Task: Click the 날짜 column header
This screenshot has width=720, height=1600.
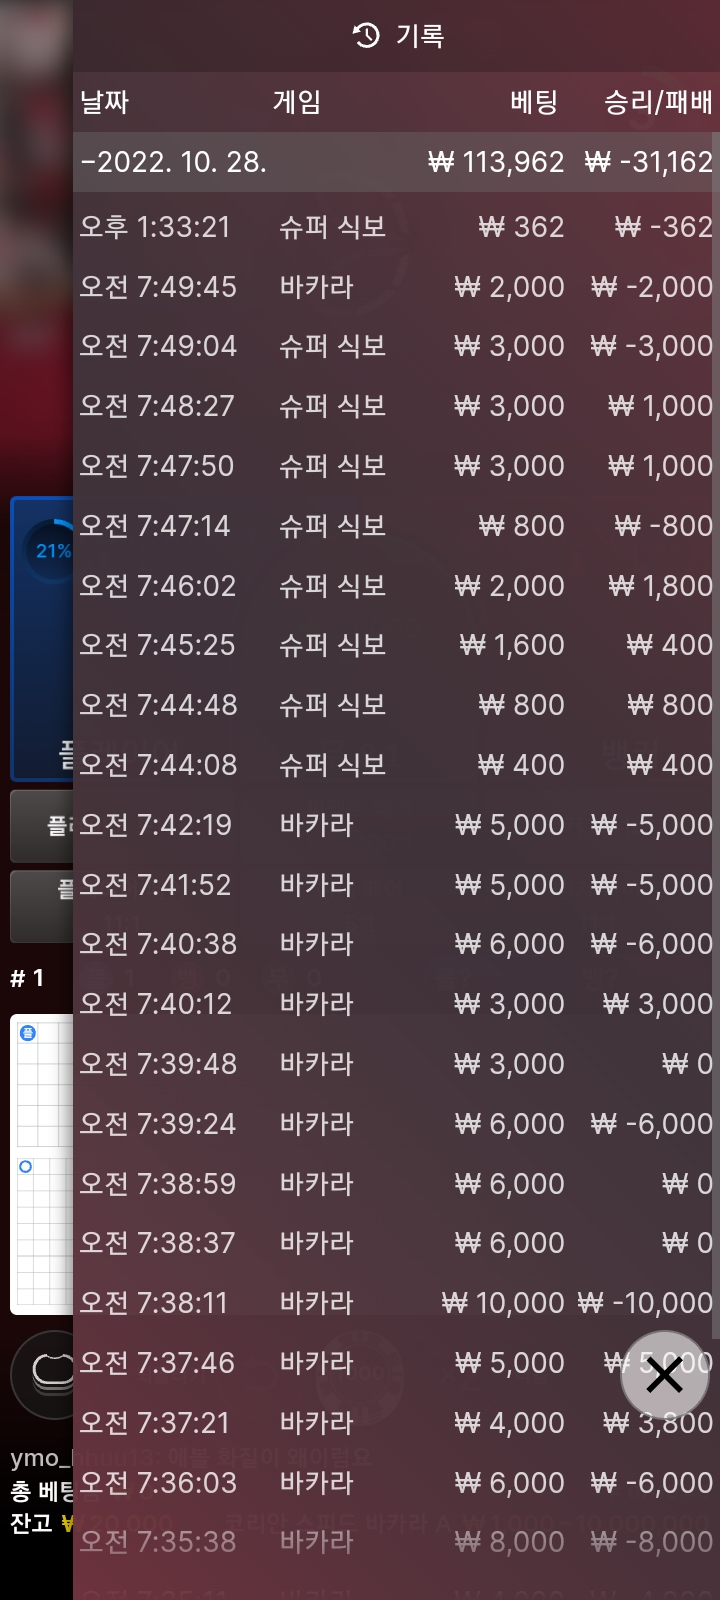Action: click(105, 102)
